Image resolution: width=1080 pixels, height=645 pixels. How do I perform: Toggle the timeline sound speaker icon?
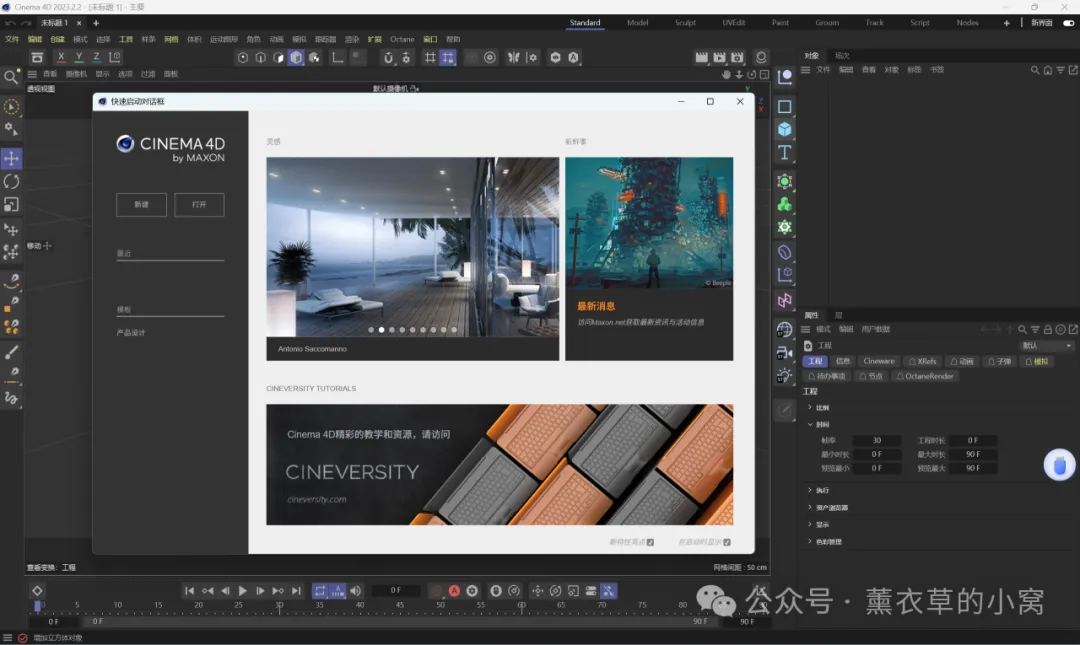pos(355,591)
